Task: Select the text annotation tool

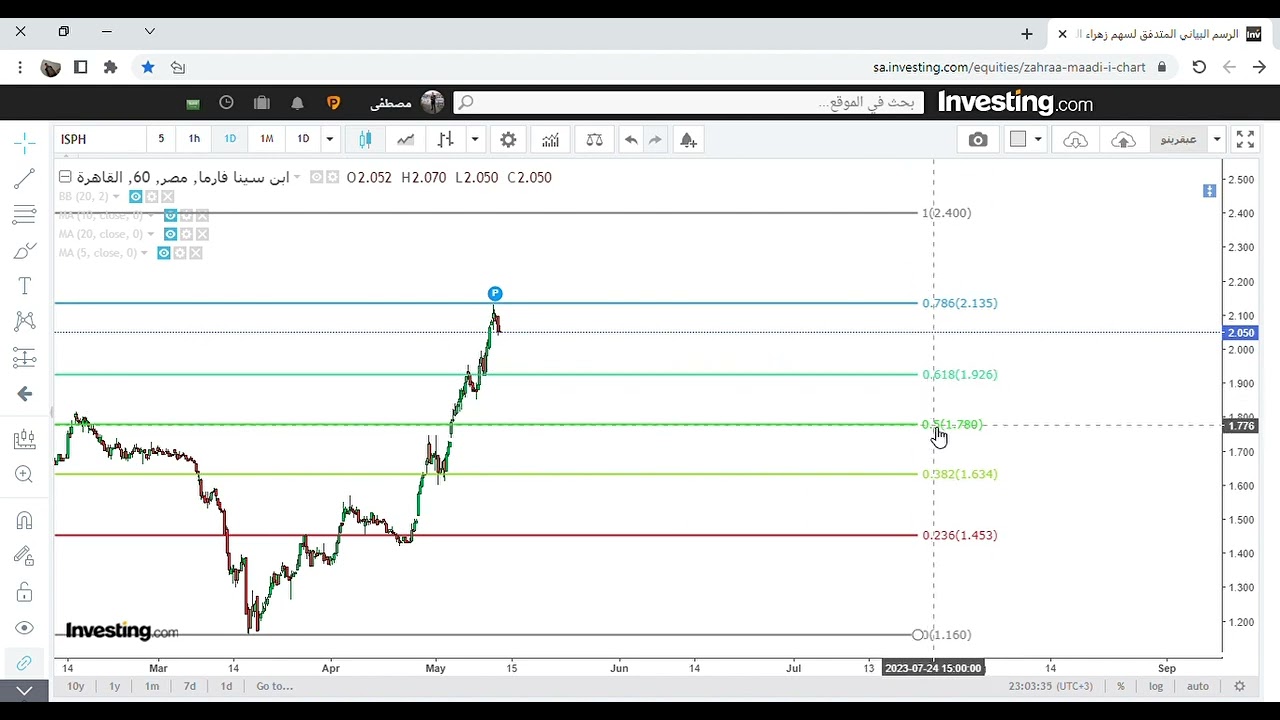Action: (25, 286)
